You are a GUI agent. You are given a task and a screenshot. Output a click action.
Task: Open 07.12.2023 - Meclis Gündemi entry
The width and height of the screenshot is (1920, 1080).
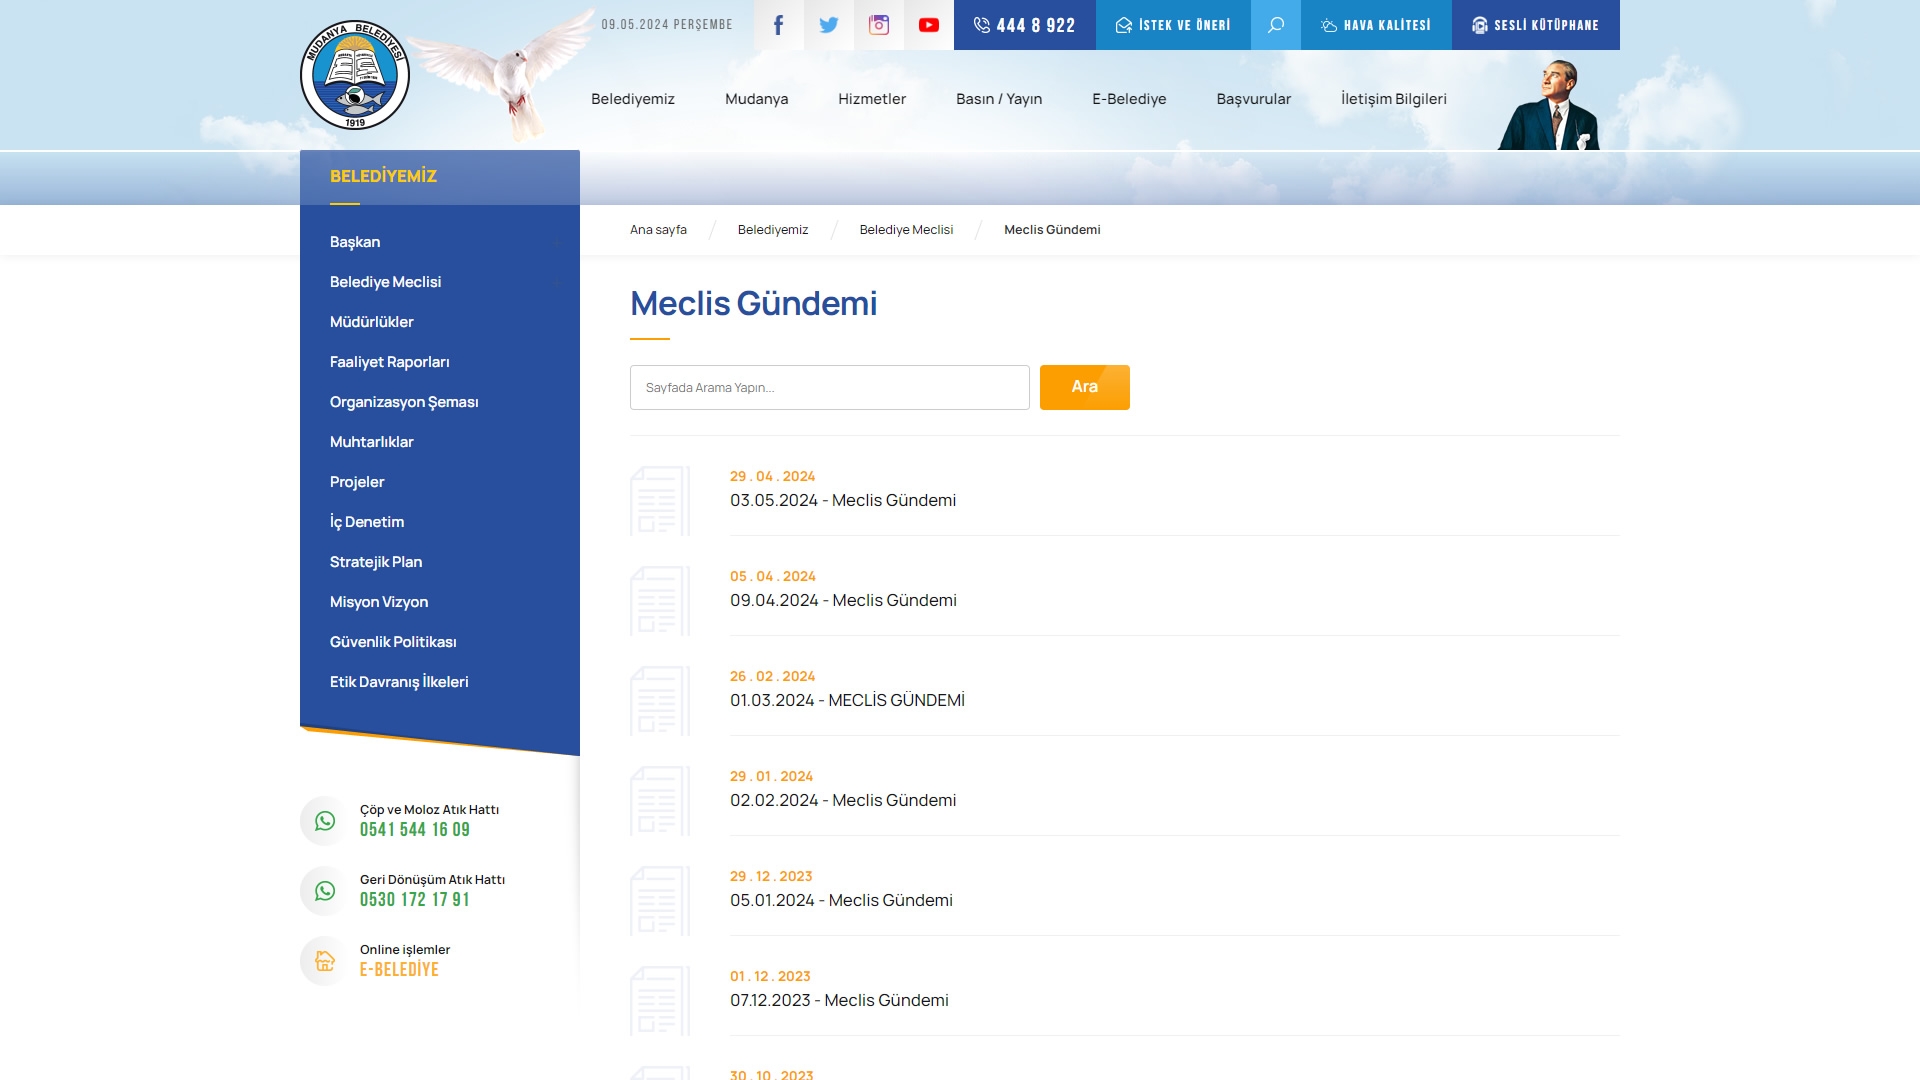pos(839,1000)
